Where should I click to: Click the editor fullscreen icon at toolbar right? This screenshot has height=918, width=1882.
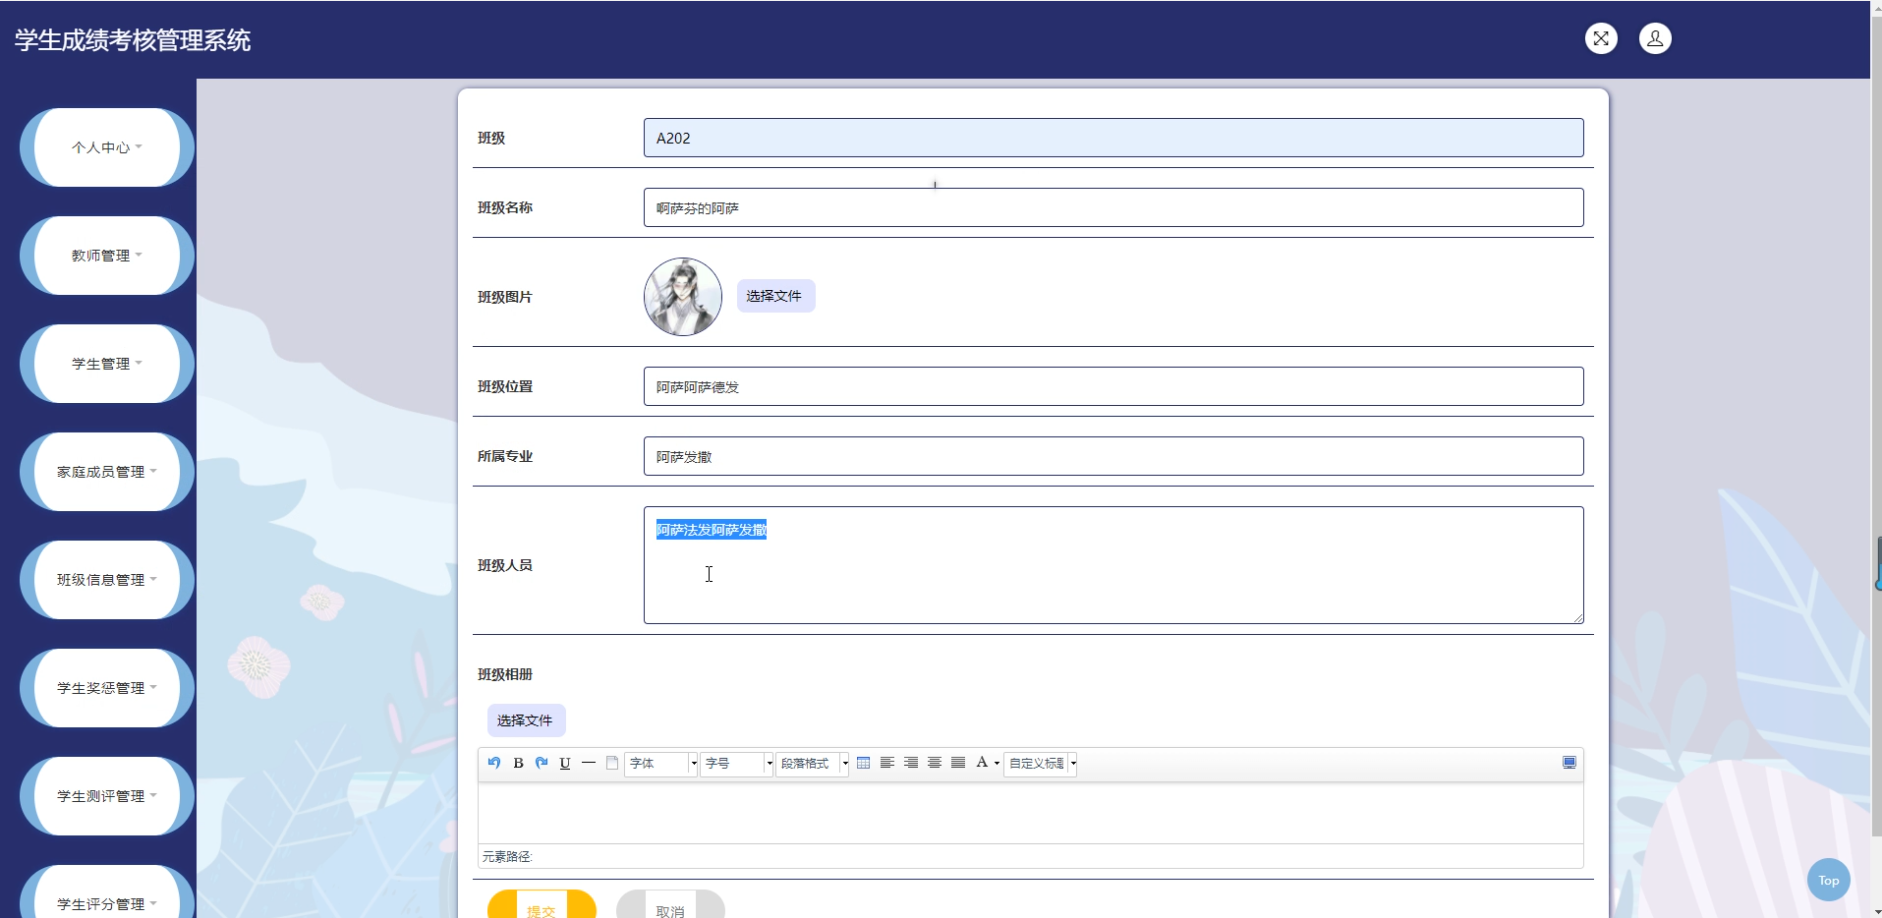point(1569,763)
